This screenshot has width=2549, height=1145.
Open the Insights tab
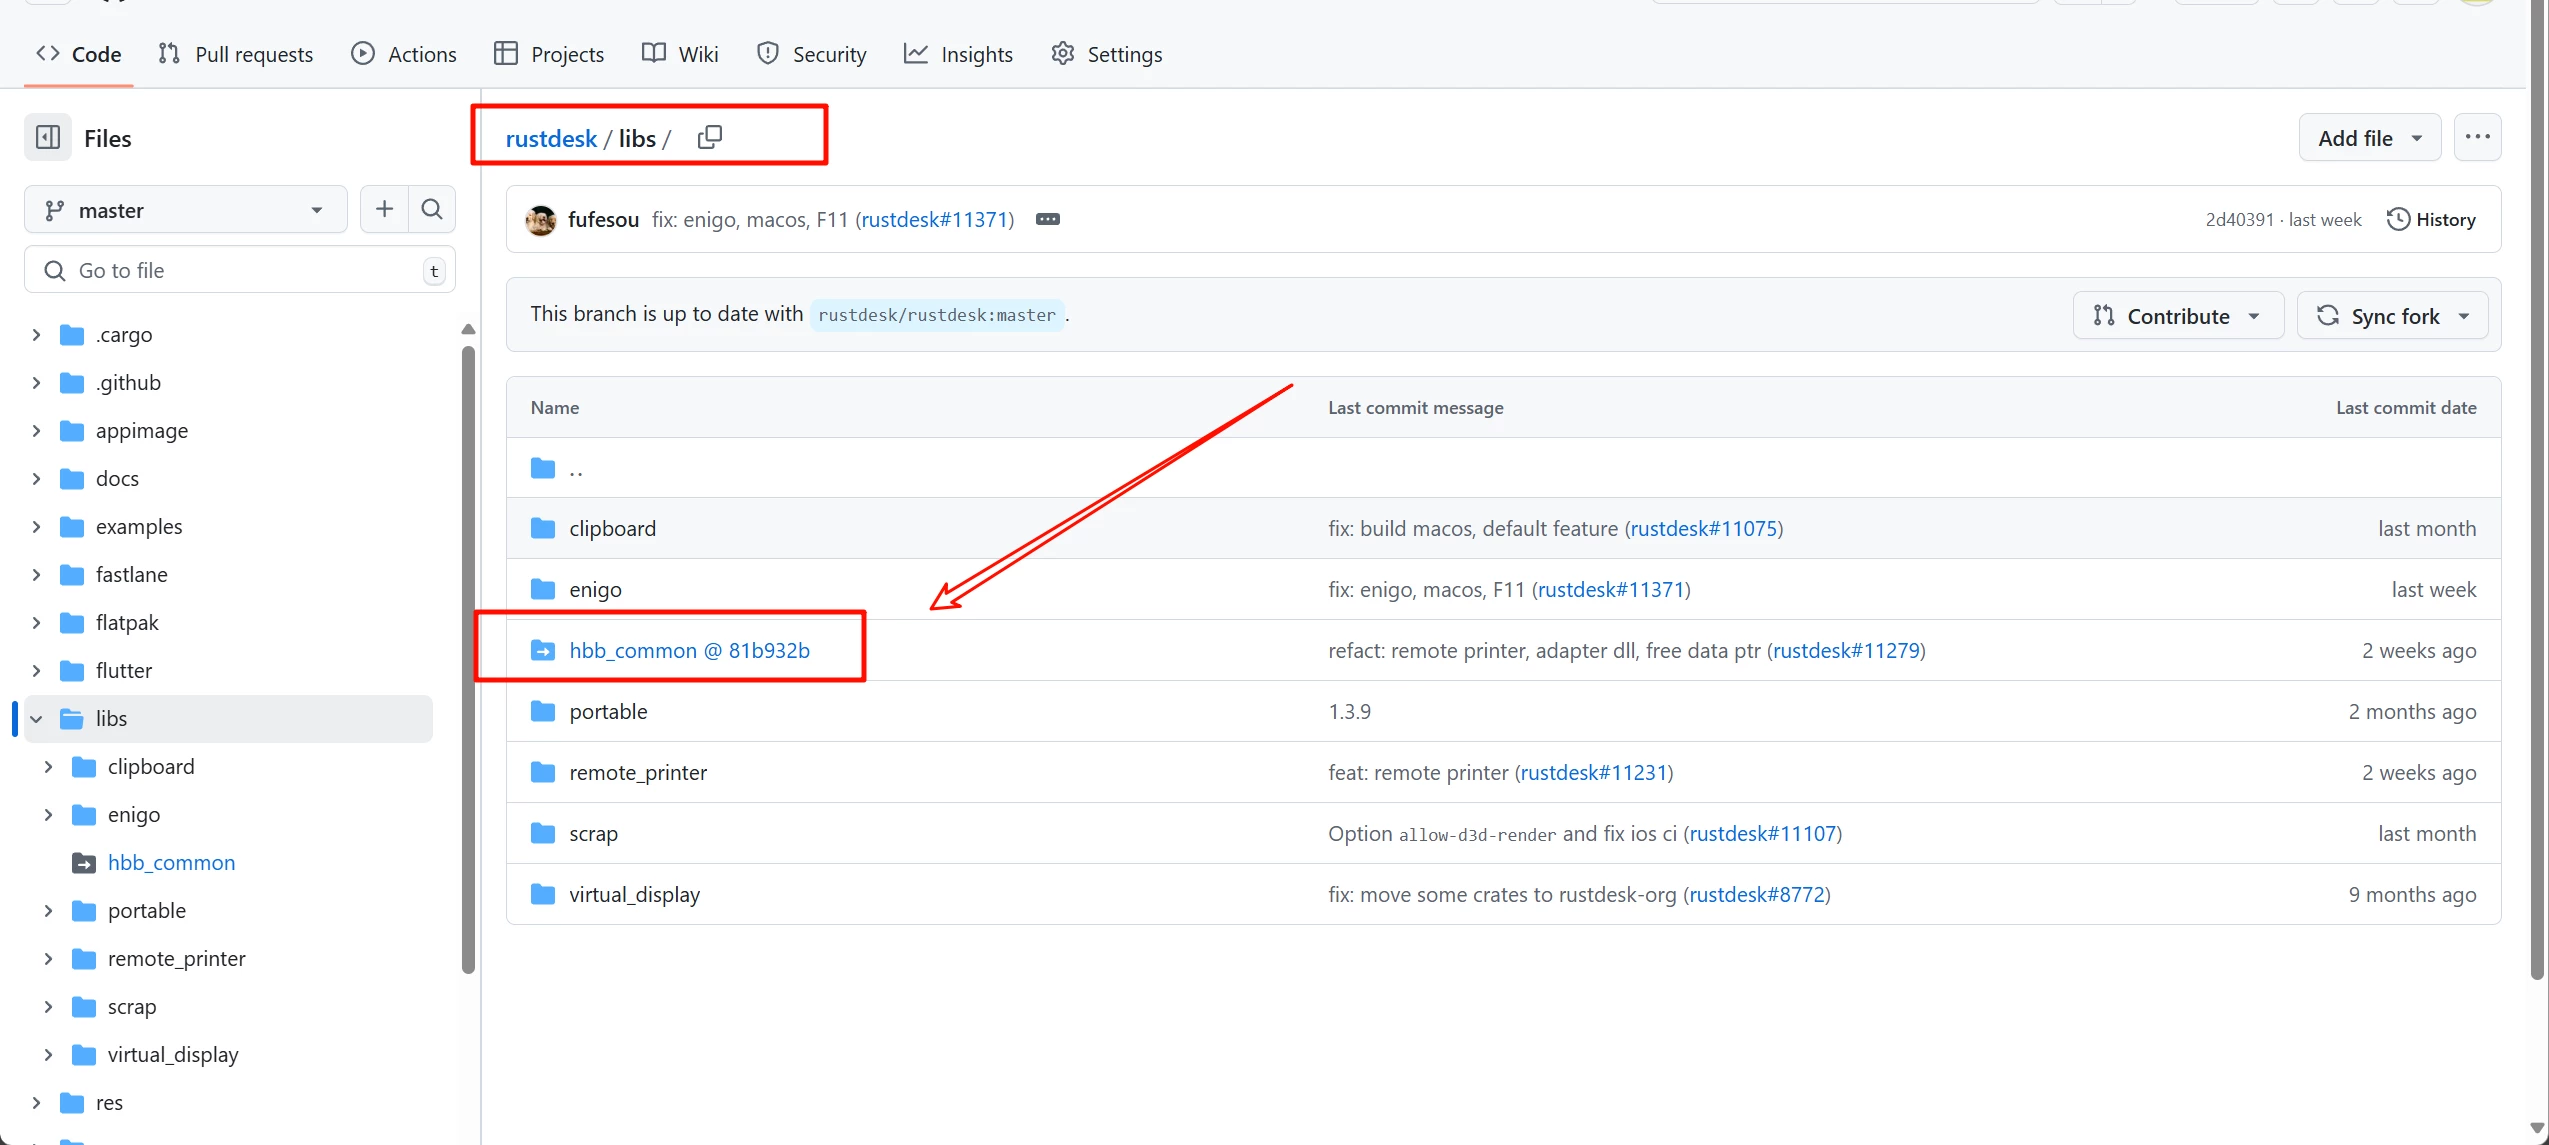coord(958,54)
